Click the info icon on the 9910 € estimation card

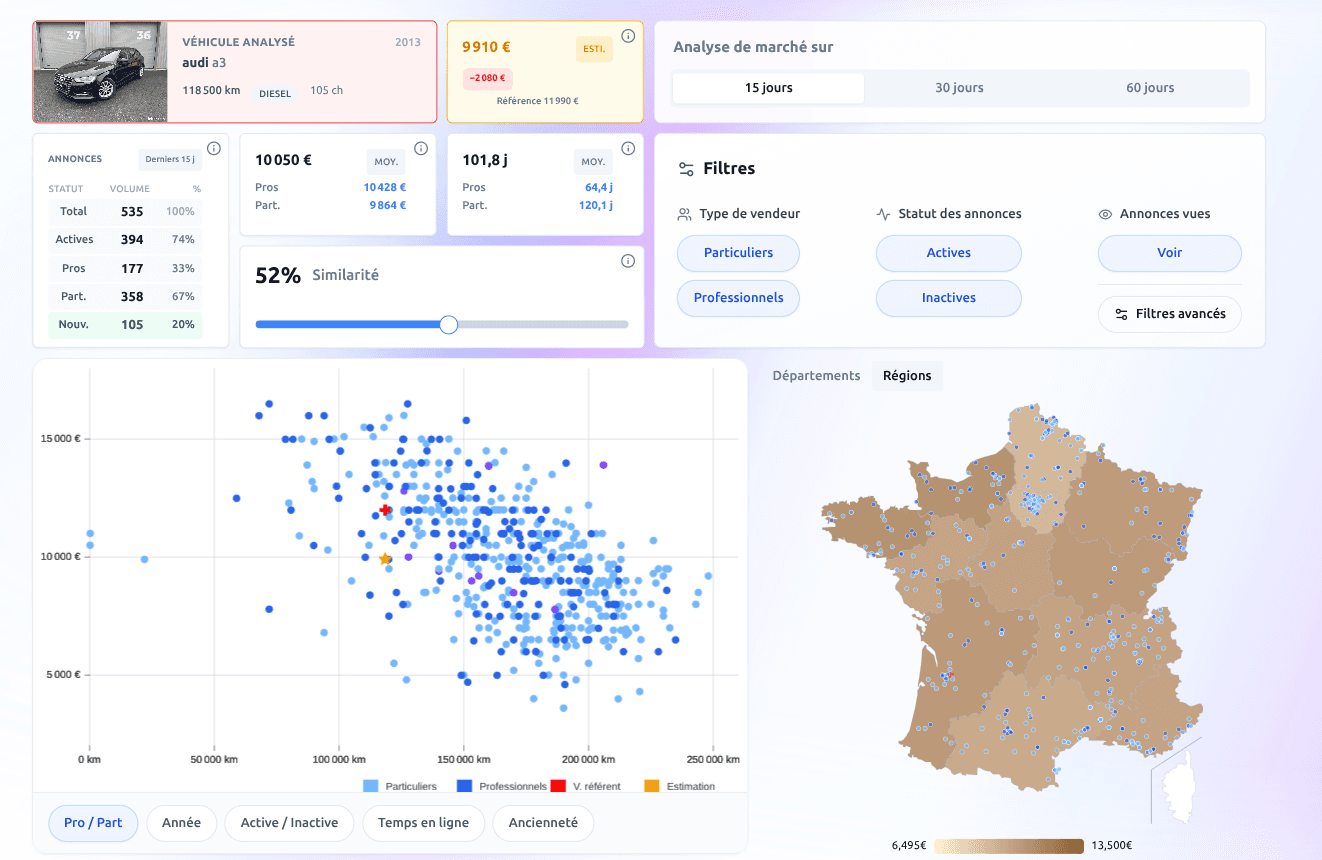click(628, 35)
